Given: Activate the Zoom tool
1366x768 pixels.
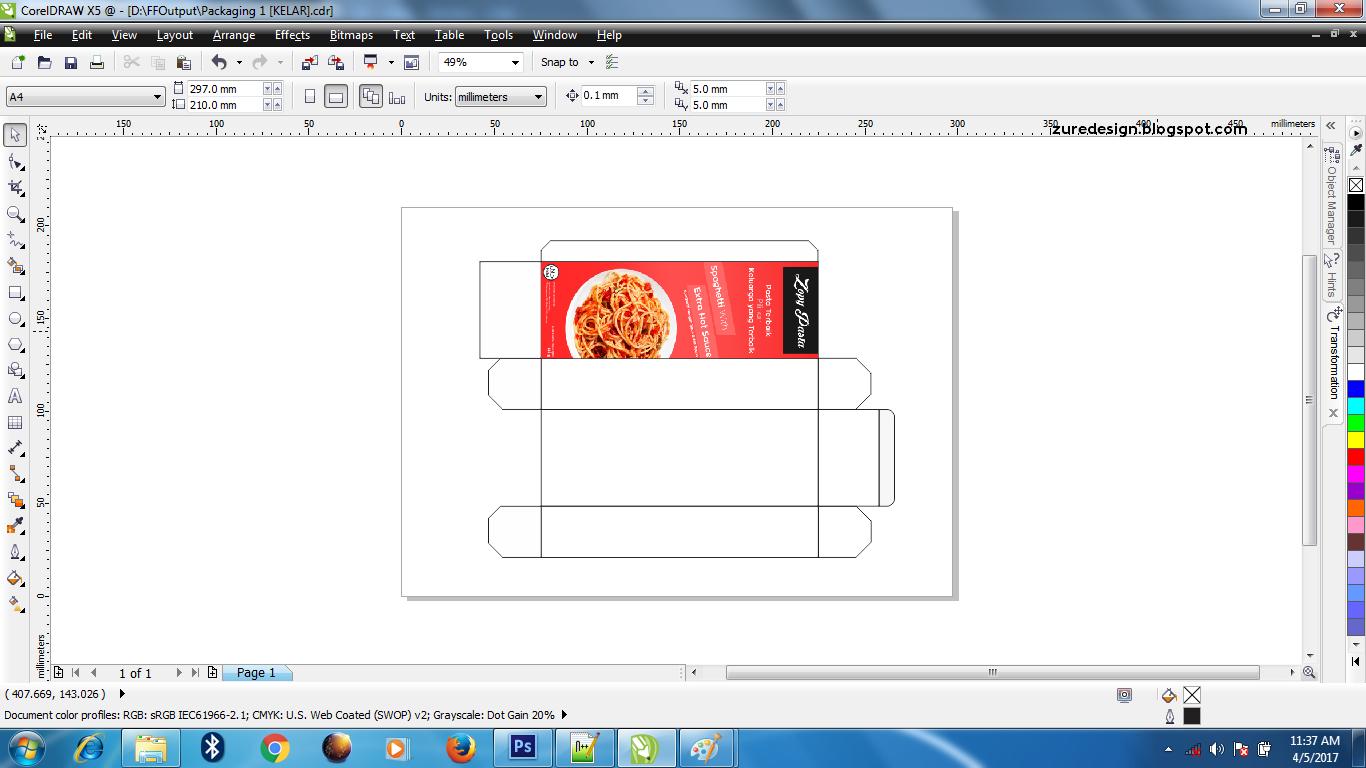Looking at the screenshot, I should click(x=14, y=213).
